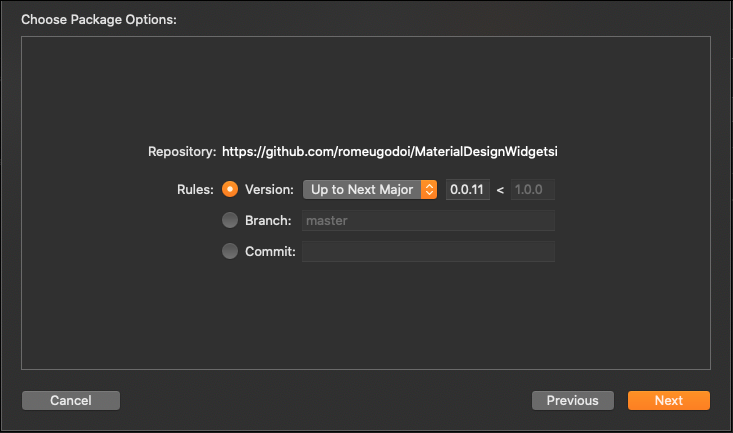Open the 'Up to Next Major' dropdown
This screenshot has height=433, width=733.
pyautogui.click(x=370, y=189)
